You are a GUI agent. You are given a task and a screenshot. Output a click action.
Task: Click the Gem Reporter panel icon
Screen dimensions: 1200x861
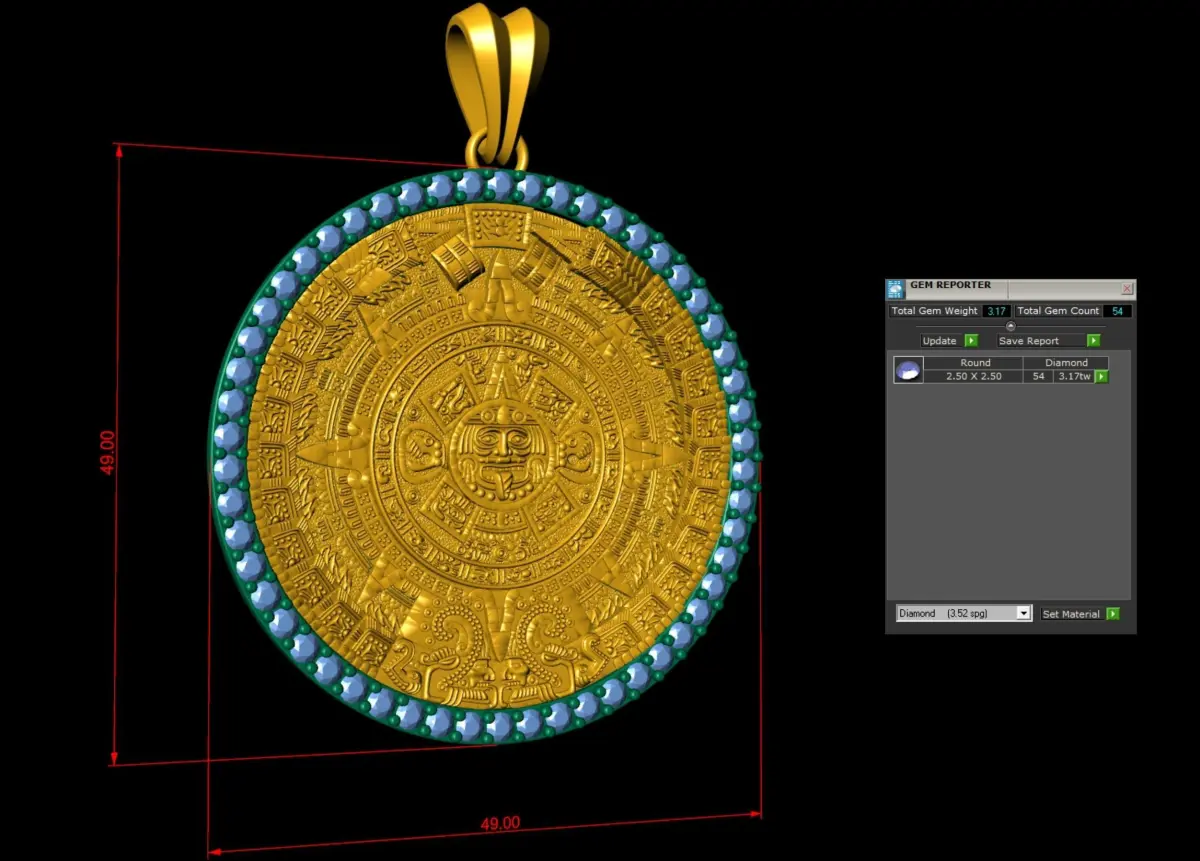click(x=895, y=290)
